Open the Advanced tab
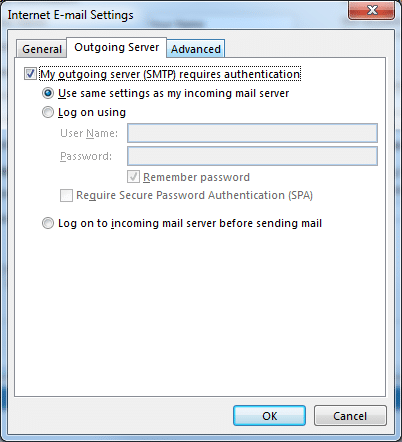This screenshot has width=402, height=442. (x=196, y=49)
